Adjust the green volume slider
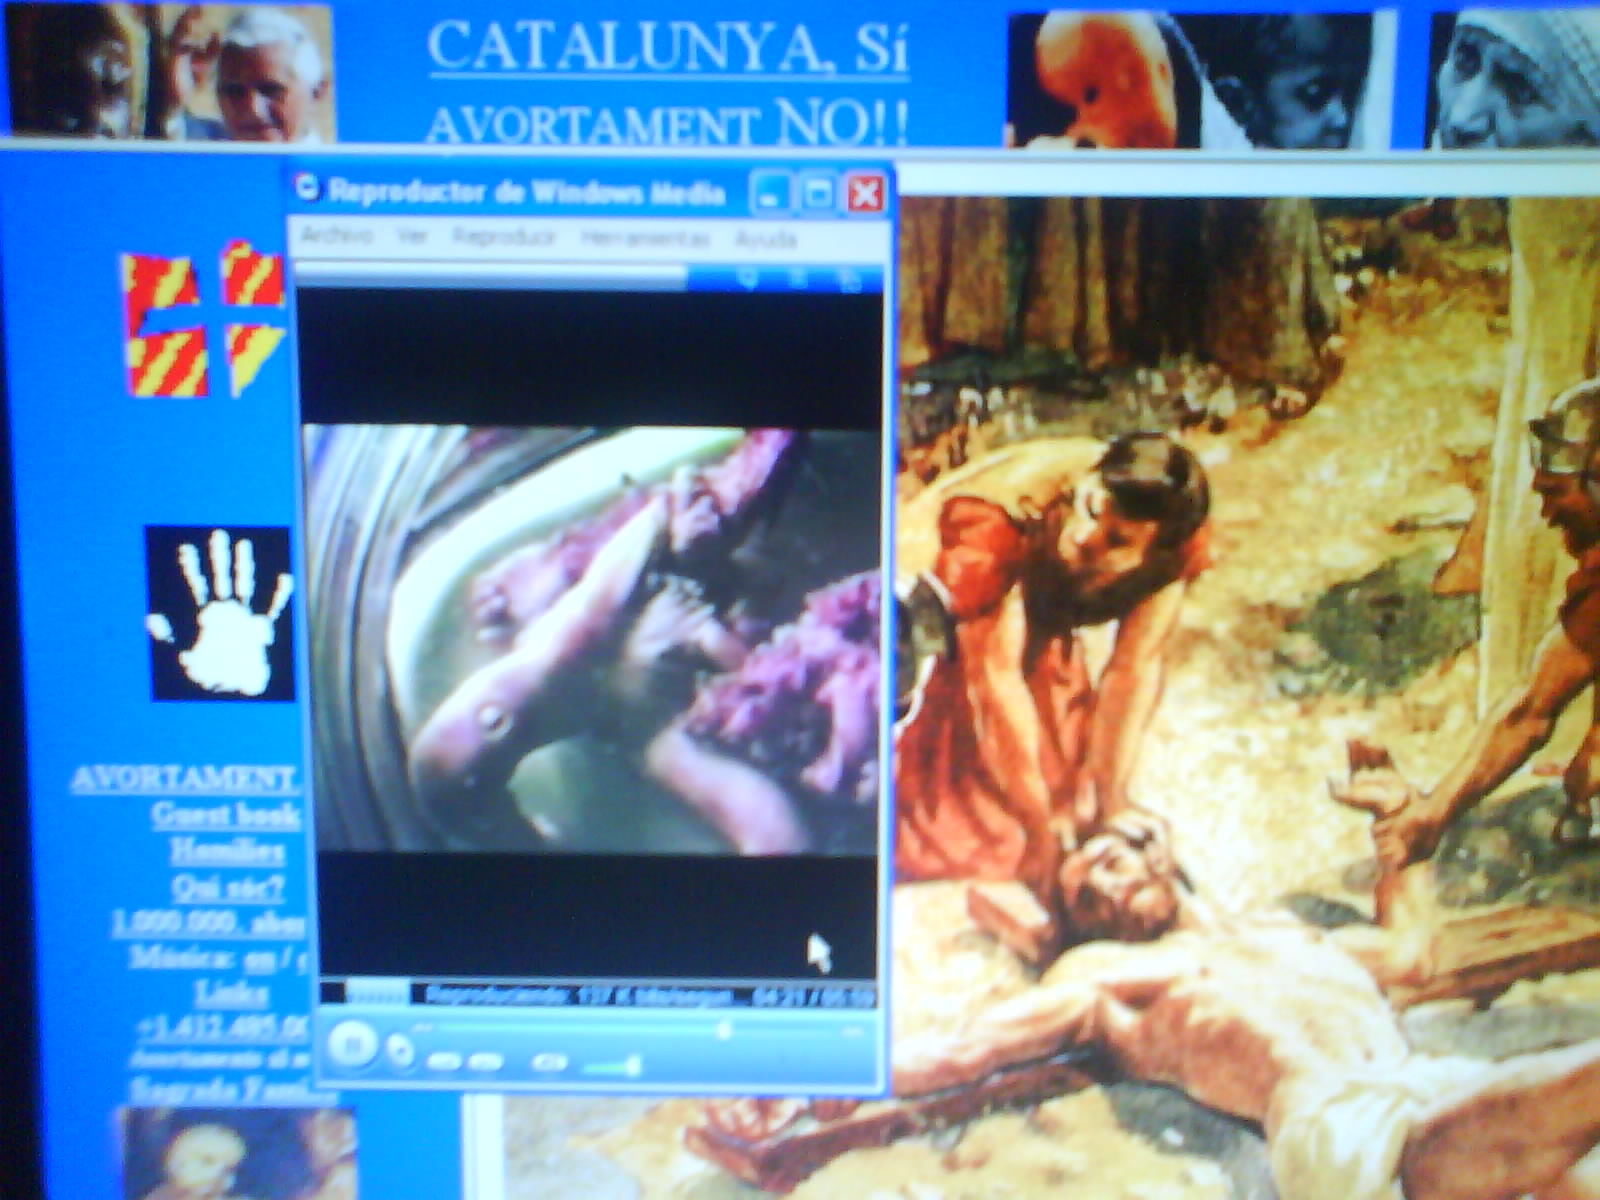This screenshot has height=1200, width=1600. tap(613, 1068)
